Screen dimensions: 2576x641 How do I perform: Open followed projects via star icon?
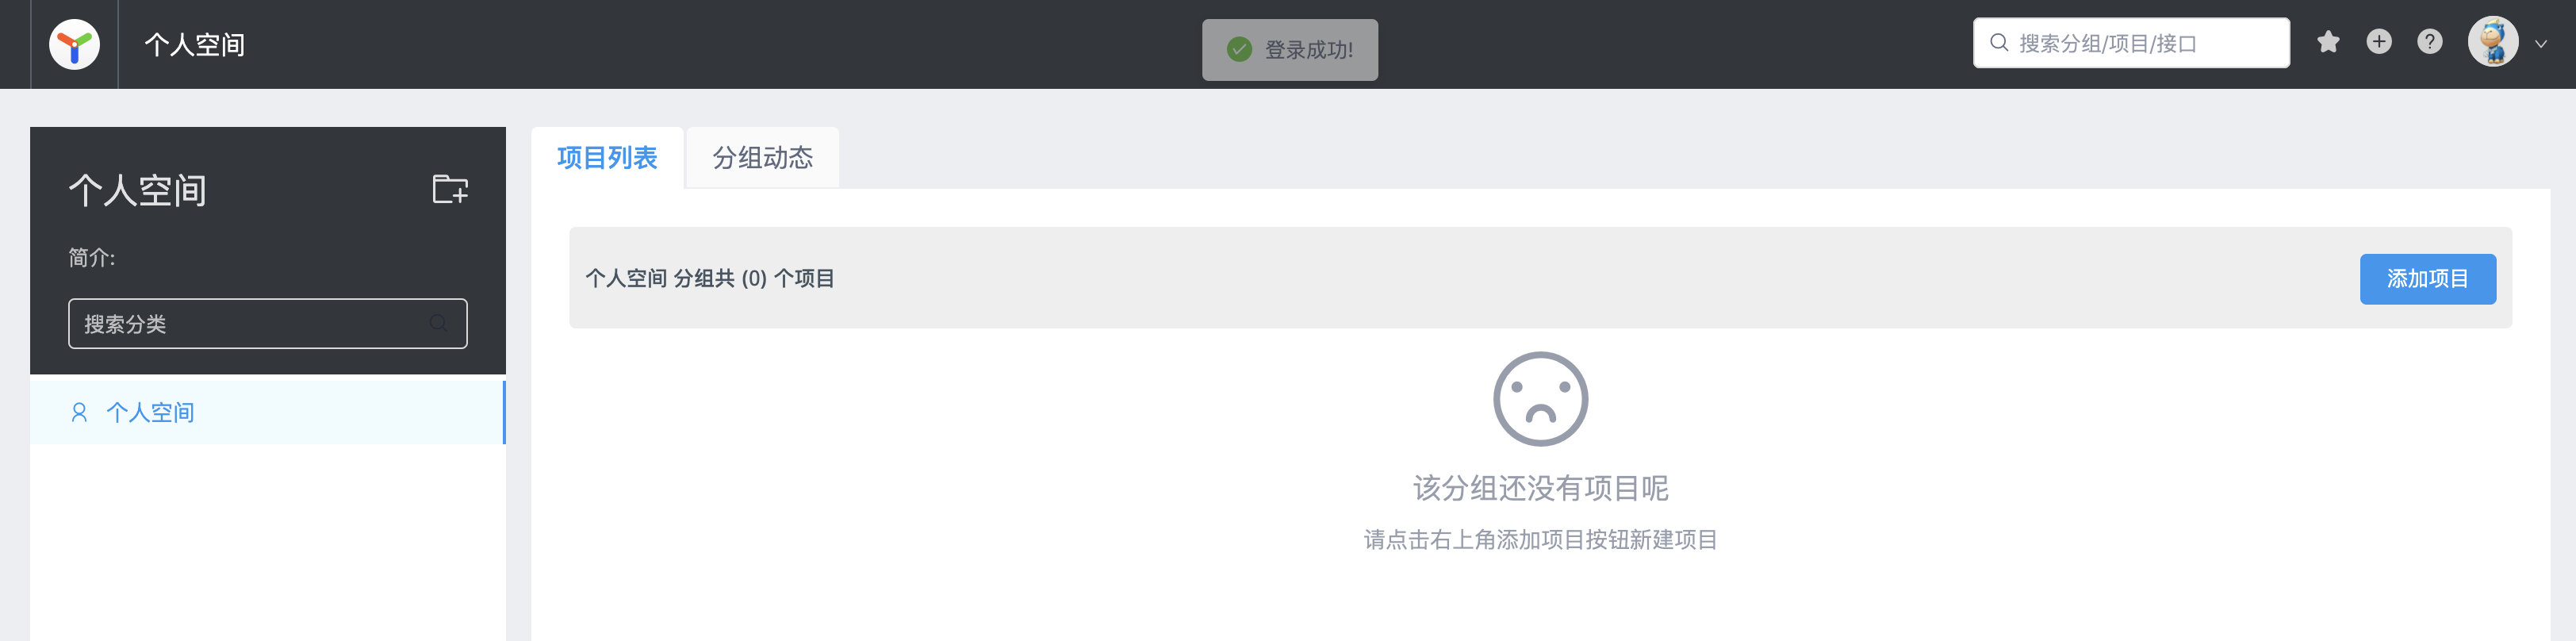coord(2328,42)
